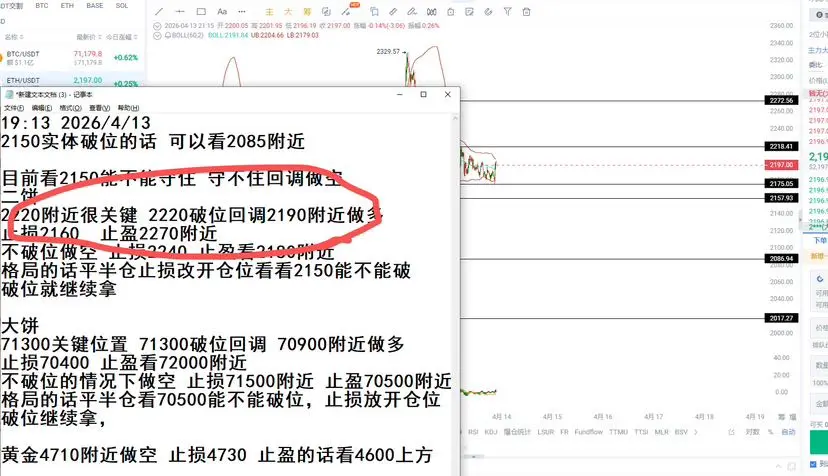
Task: Click the 2272.56 price line label
Action: pyautogui.click(x=781, y=100)
